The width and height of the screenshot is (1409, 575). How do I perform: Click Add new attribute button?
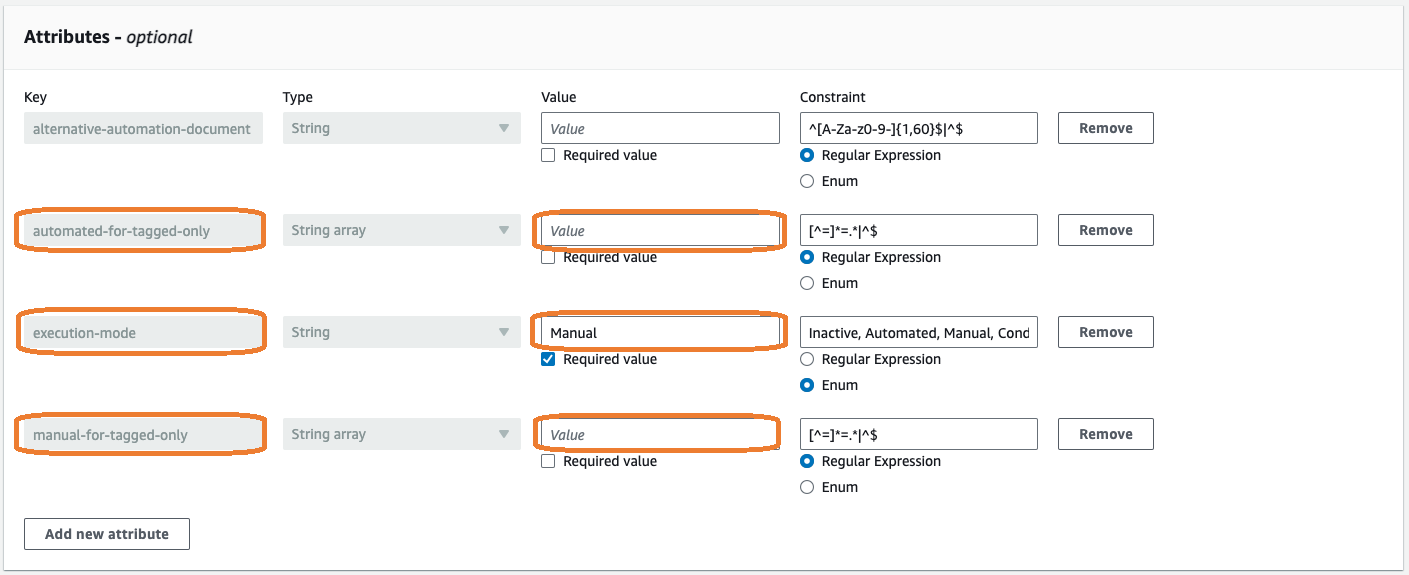point(106,534)
